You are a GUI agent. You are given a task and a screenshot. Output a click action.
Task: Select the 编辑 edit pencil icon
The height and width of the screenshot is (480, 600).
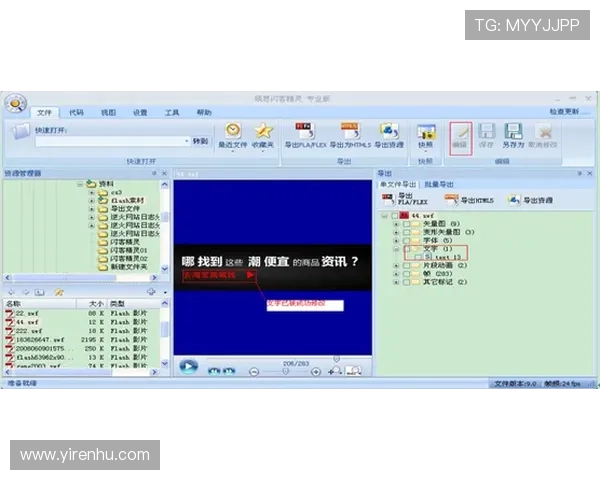pyautogui.click(x=460, y=132)
